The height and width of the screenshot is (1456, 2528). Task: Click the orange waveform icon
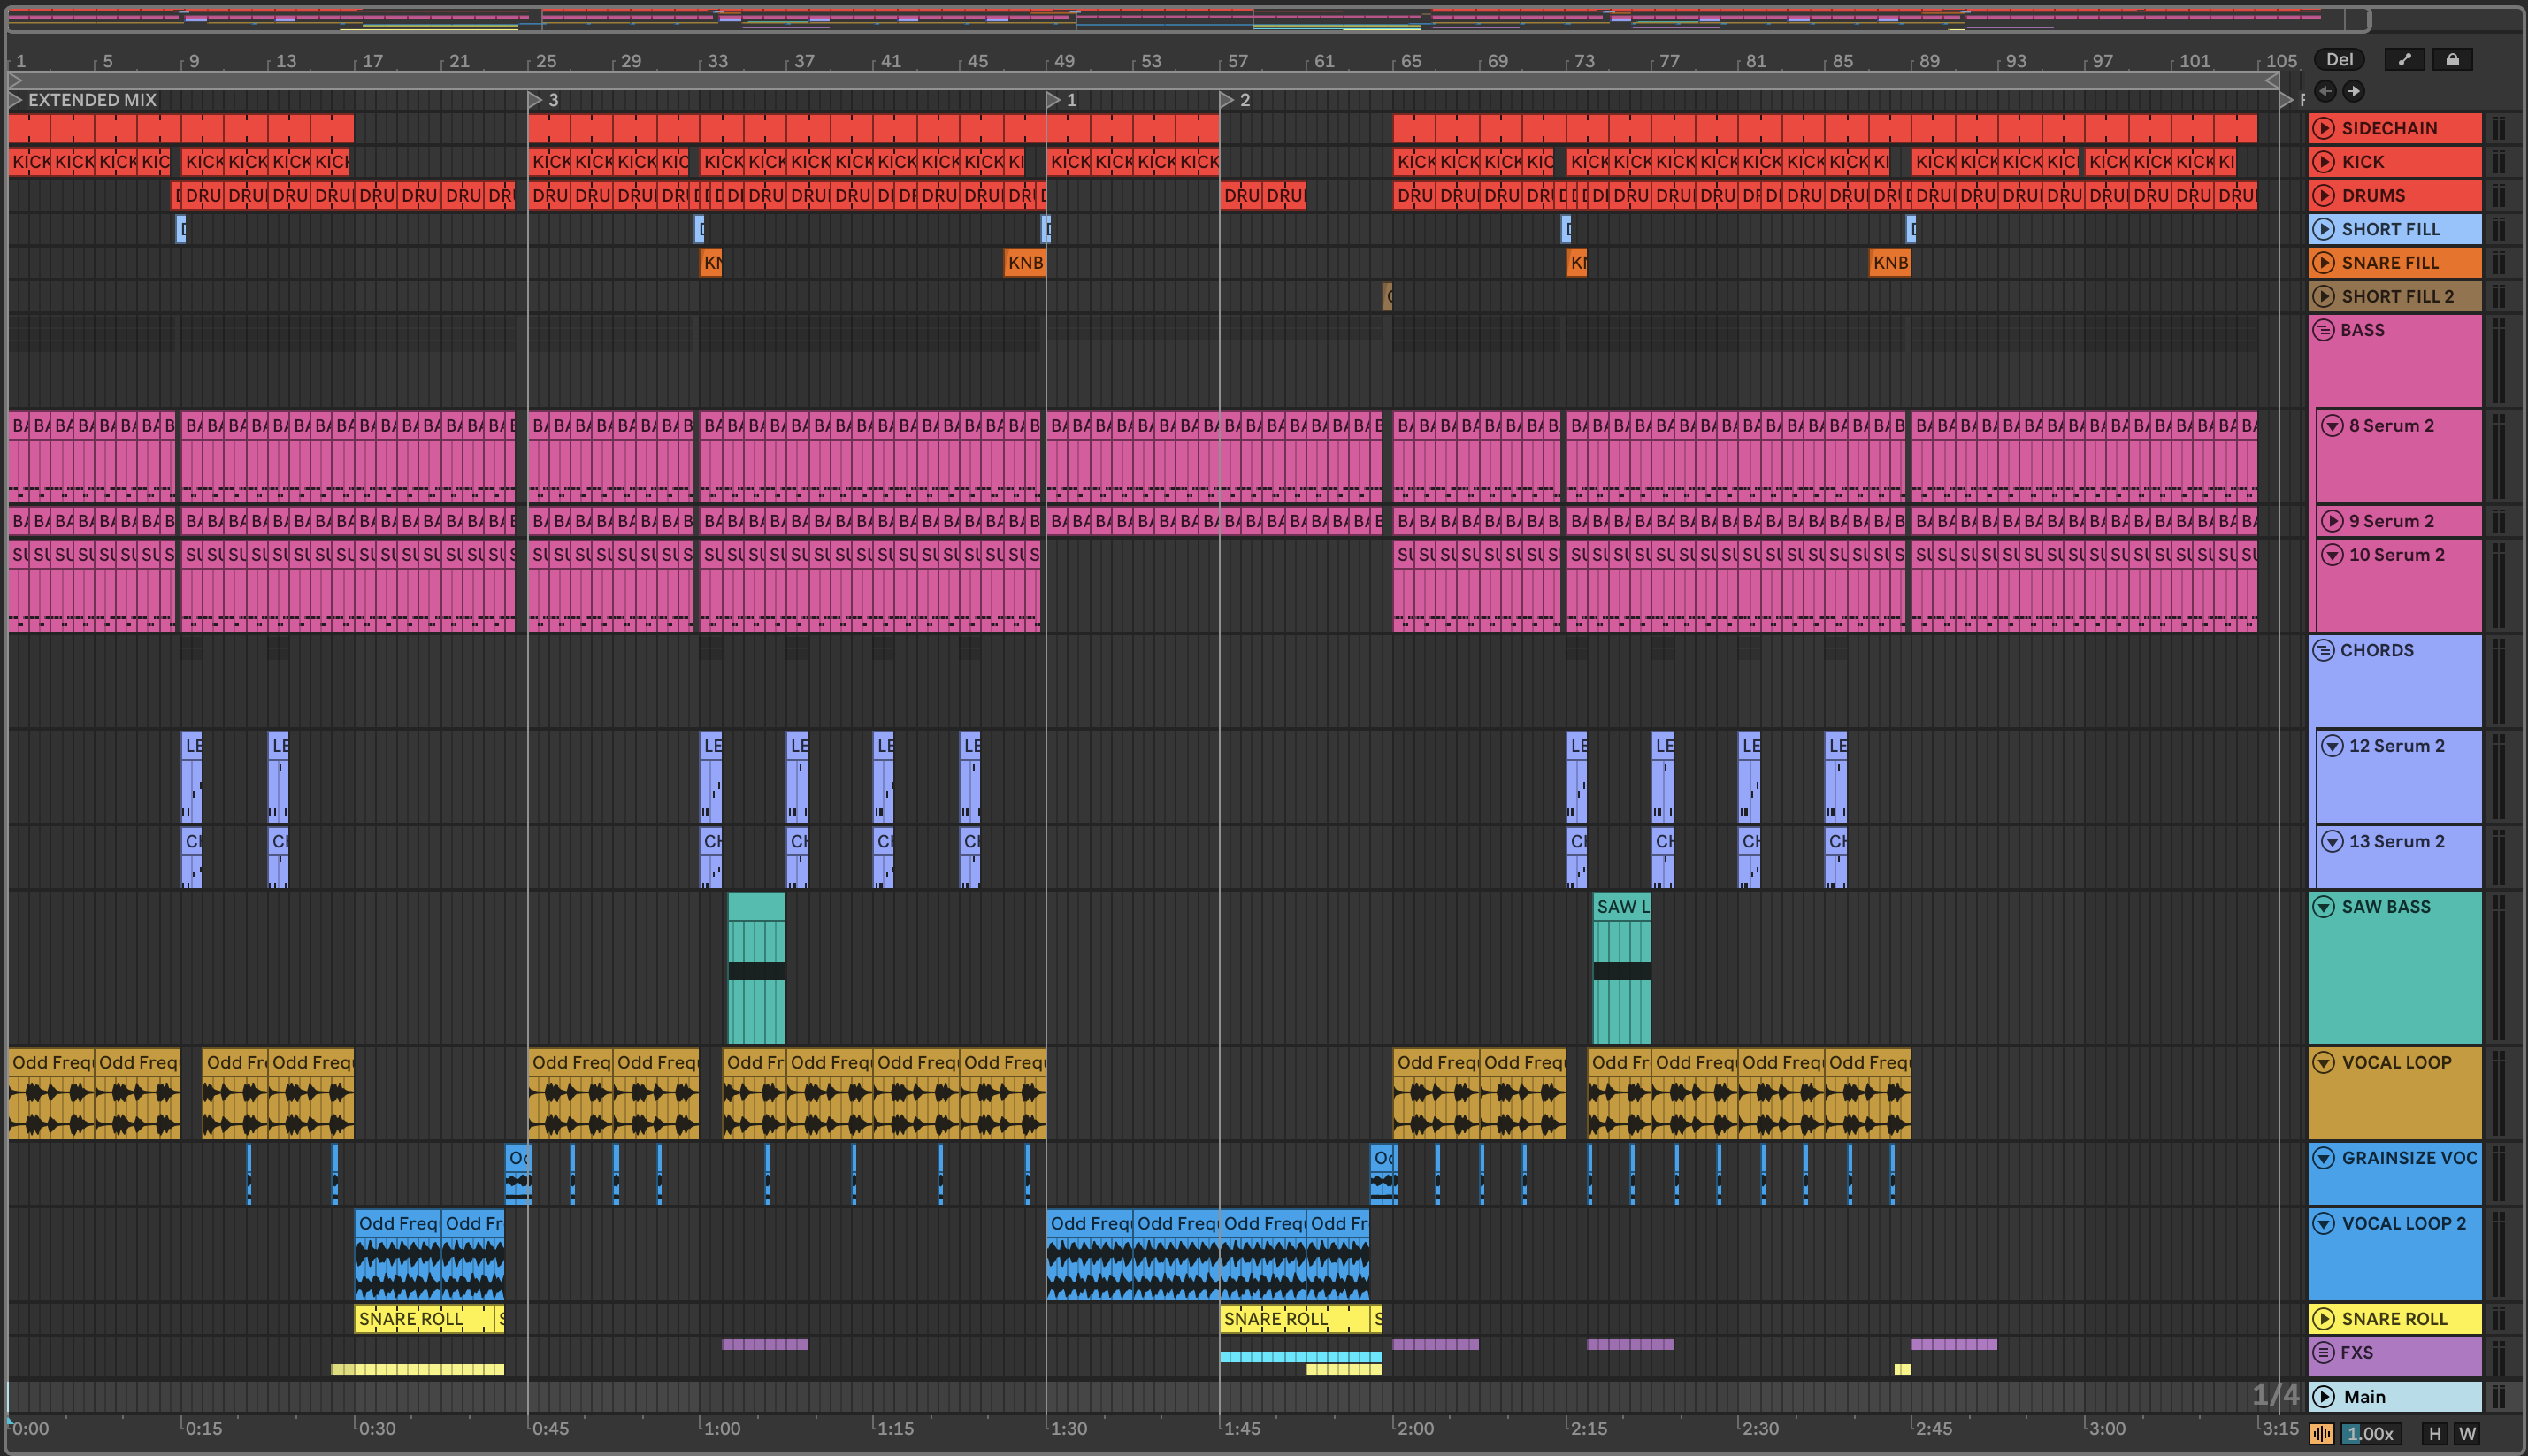pos(2322,1434)
